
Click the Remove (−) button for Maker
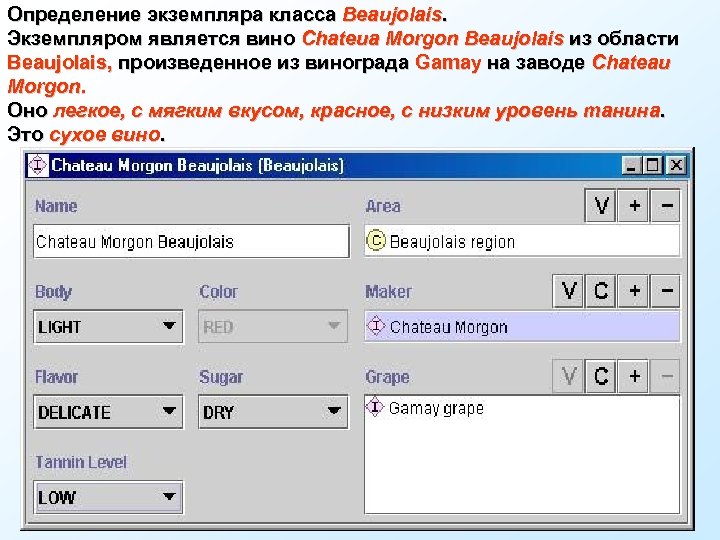666,291
